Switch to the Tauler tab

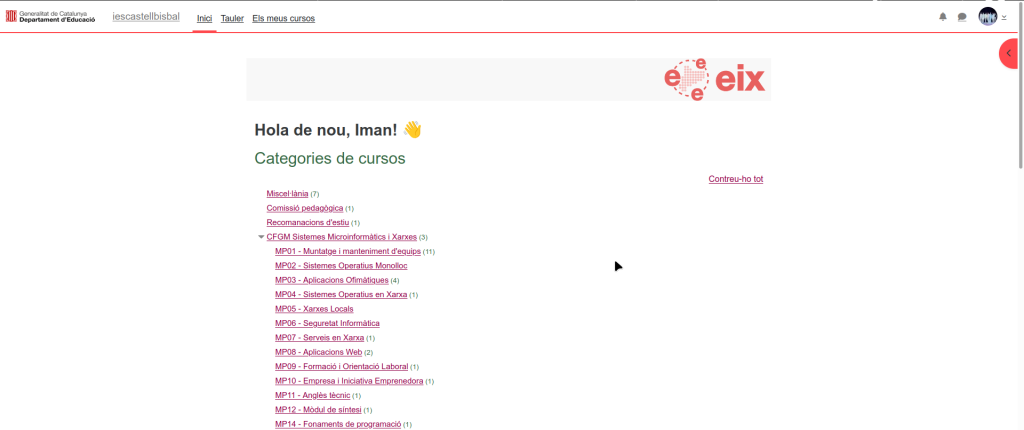pyautogui.click(x=232, y=18)
